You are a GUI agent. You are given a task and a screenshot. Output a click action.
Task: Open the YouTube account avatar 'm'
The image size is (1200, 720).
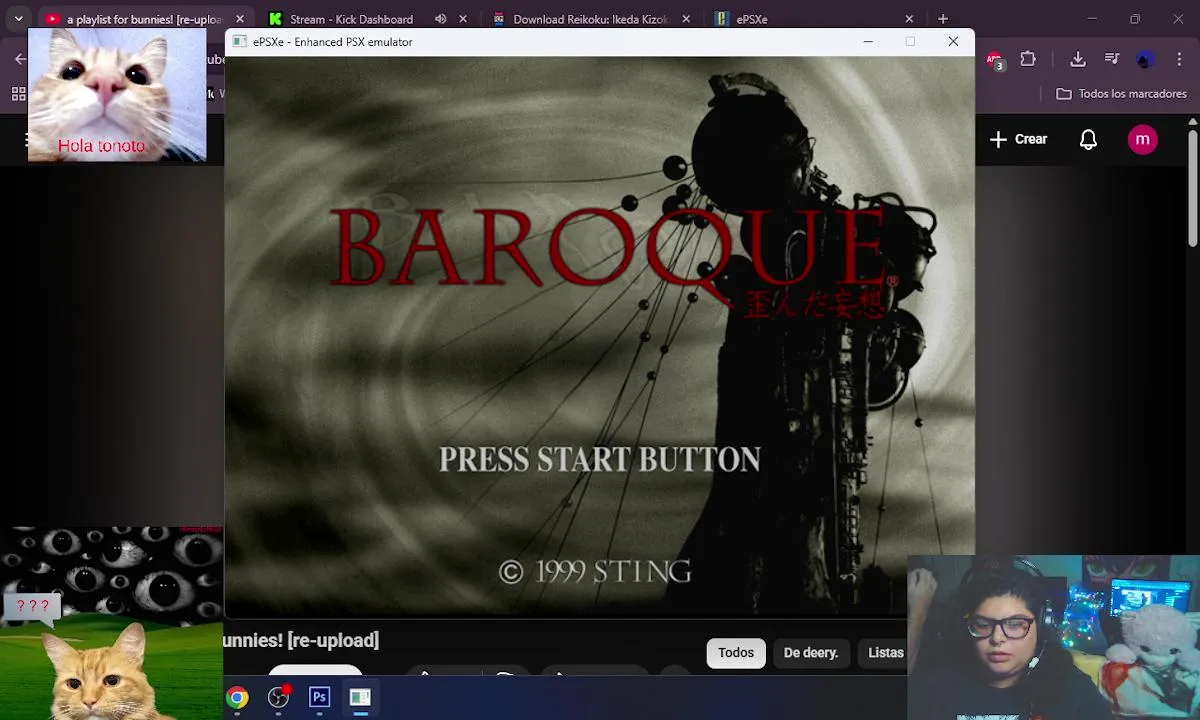click(x=1143, y=139)
